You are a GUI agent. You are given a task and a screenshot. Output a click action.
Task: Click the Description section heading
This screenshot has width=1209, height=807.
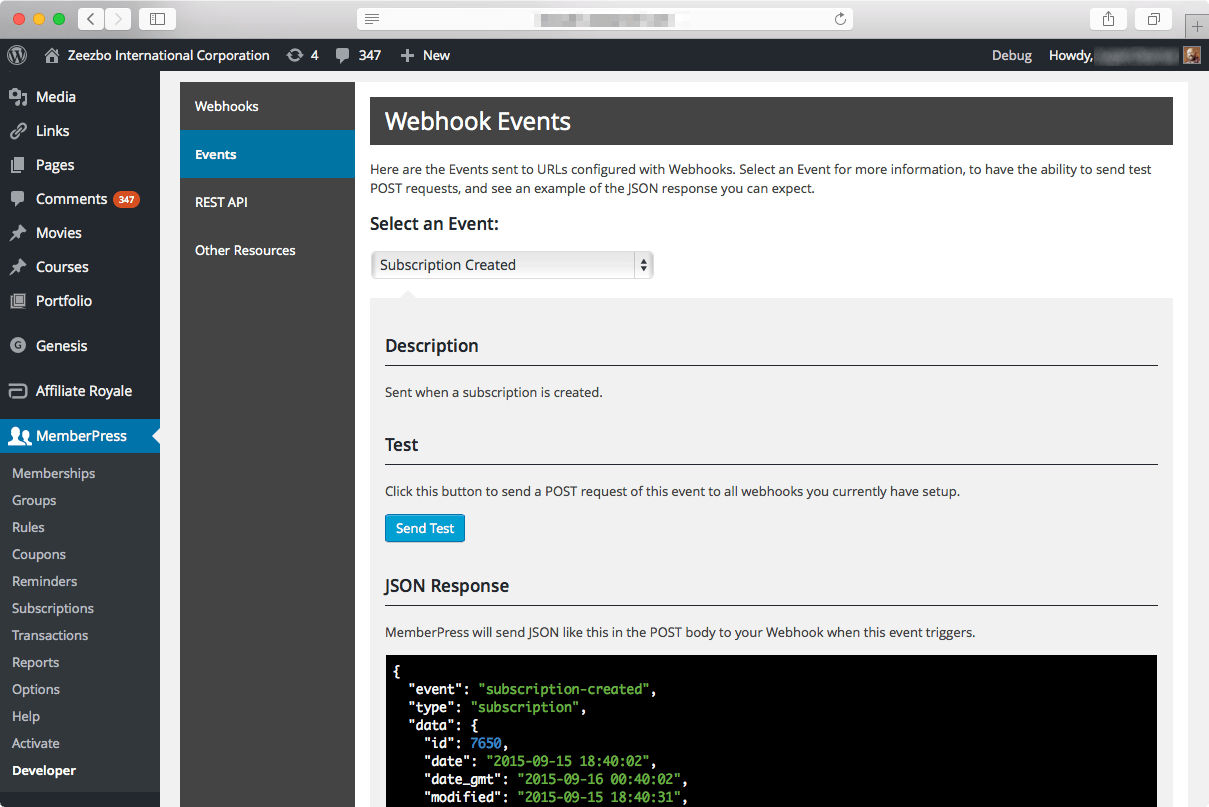(x=432, y=346)
